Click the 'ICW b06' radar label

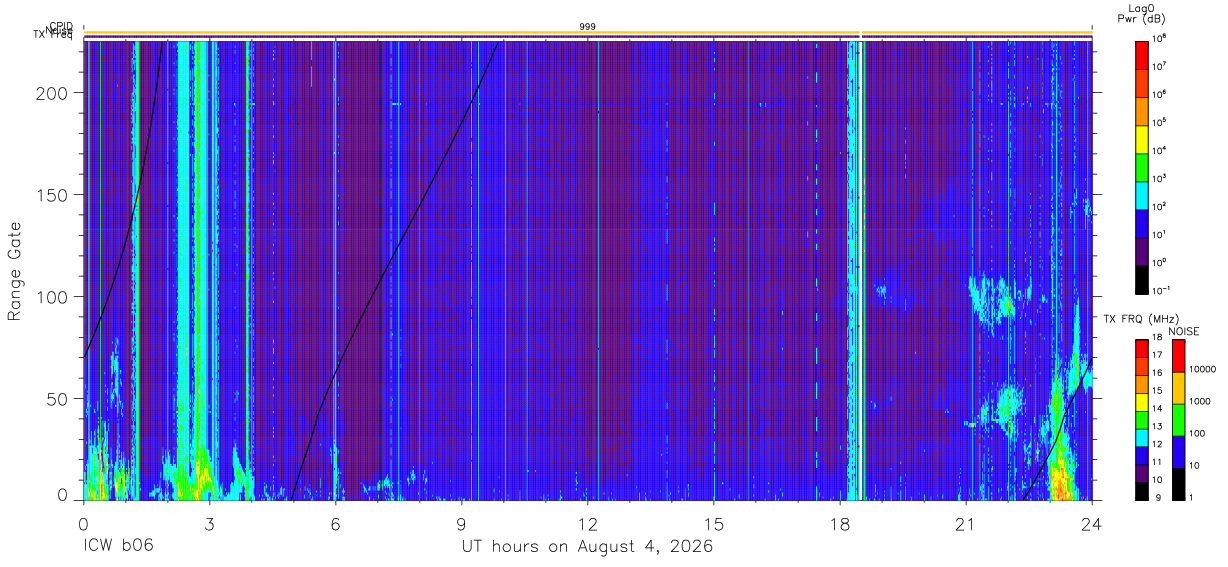pos(118,547)
